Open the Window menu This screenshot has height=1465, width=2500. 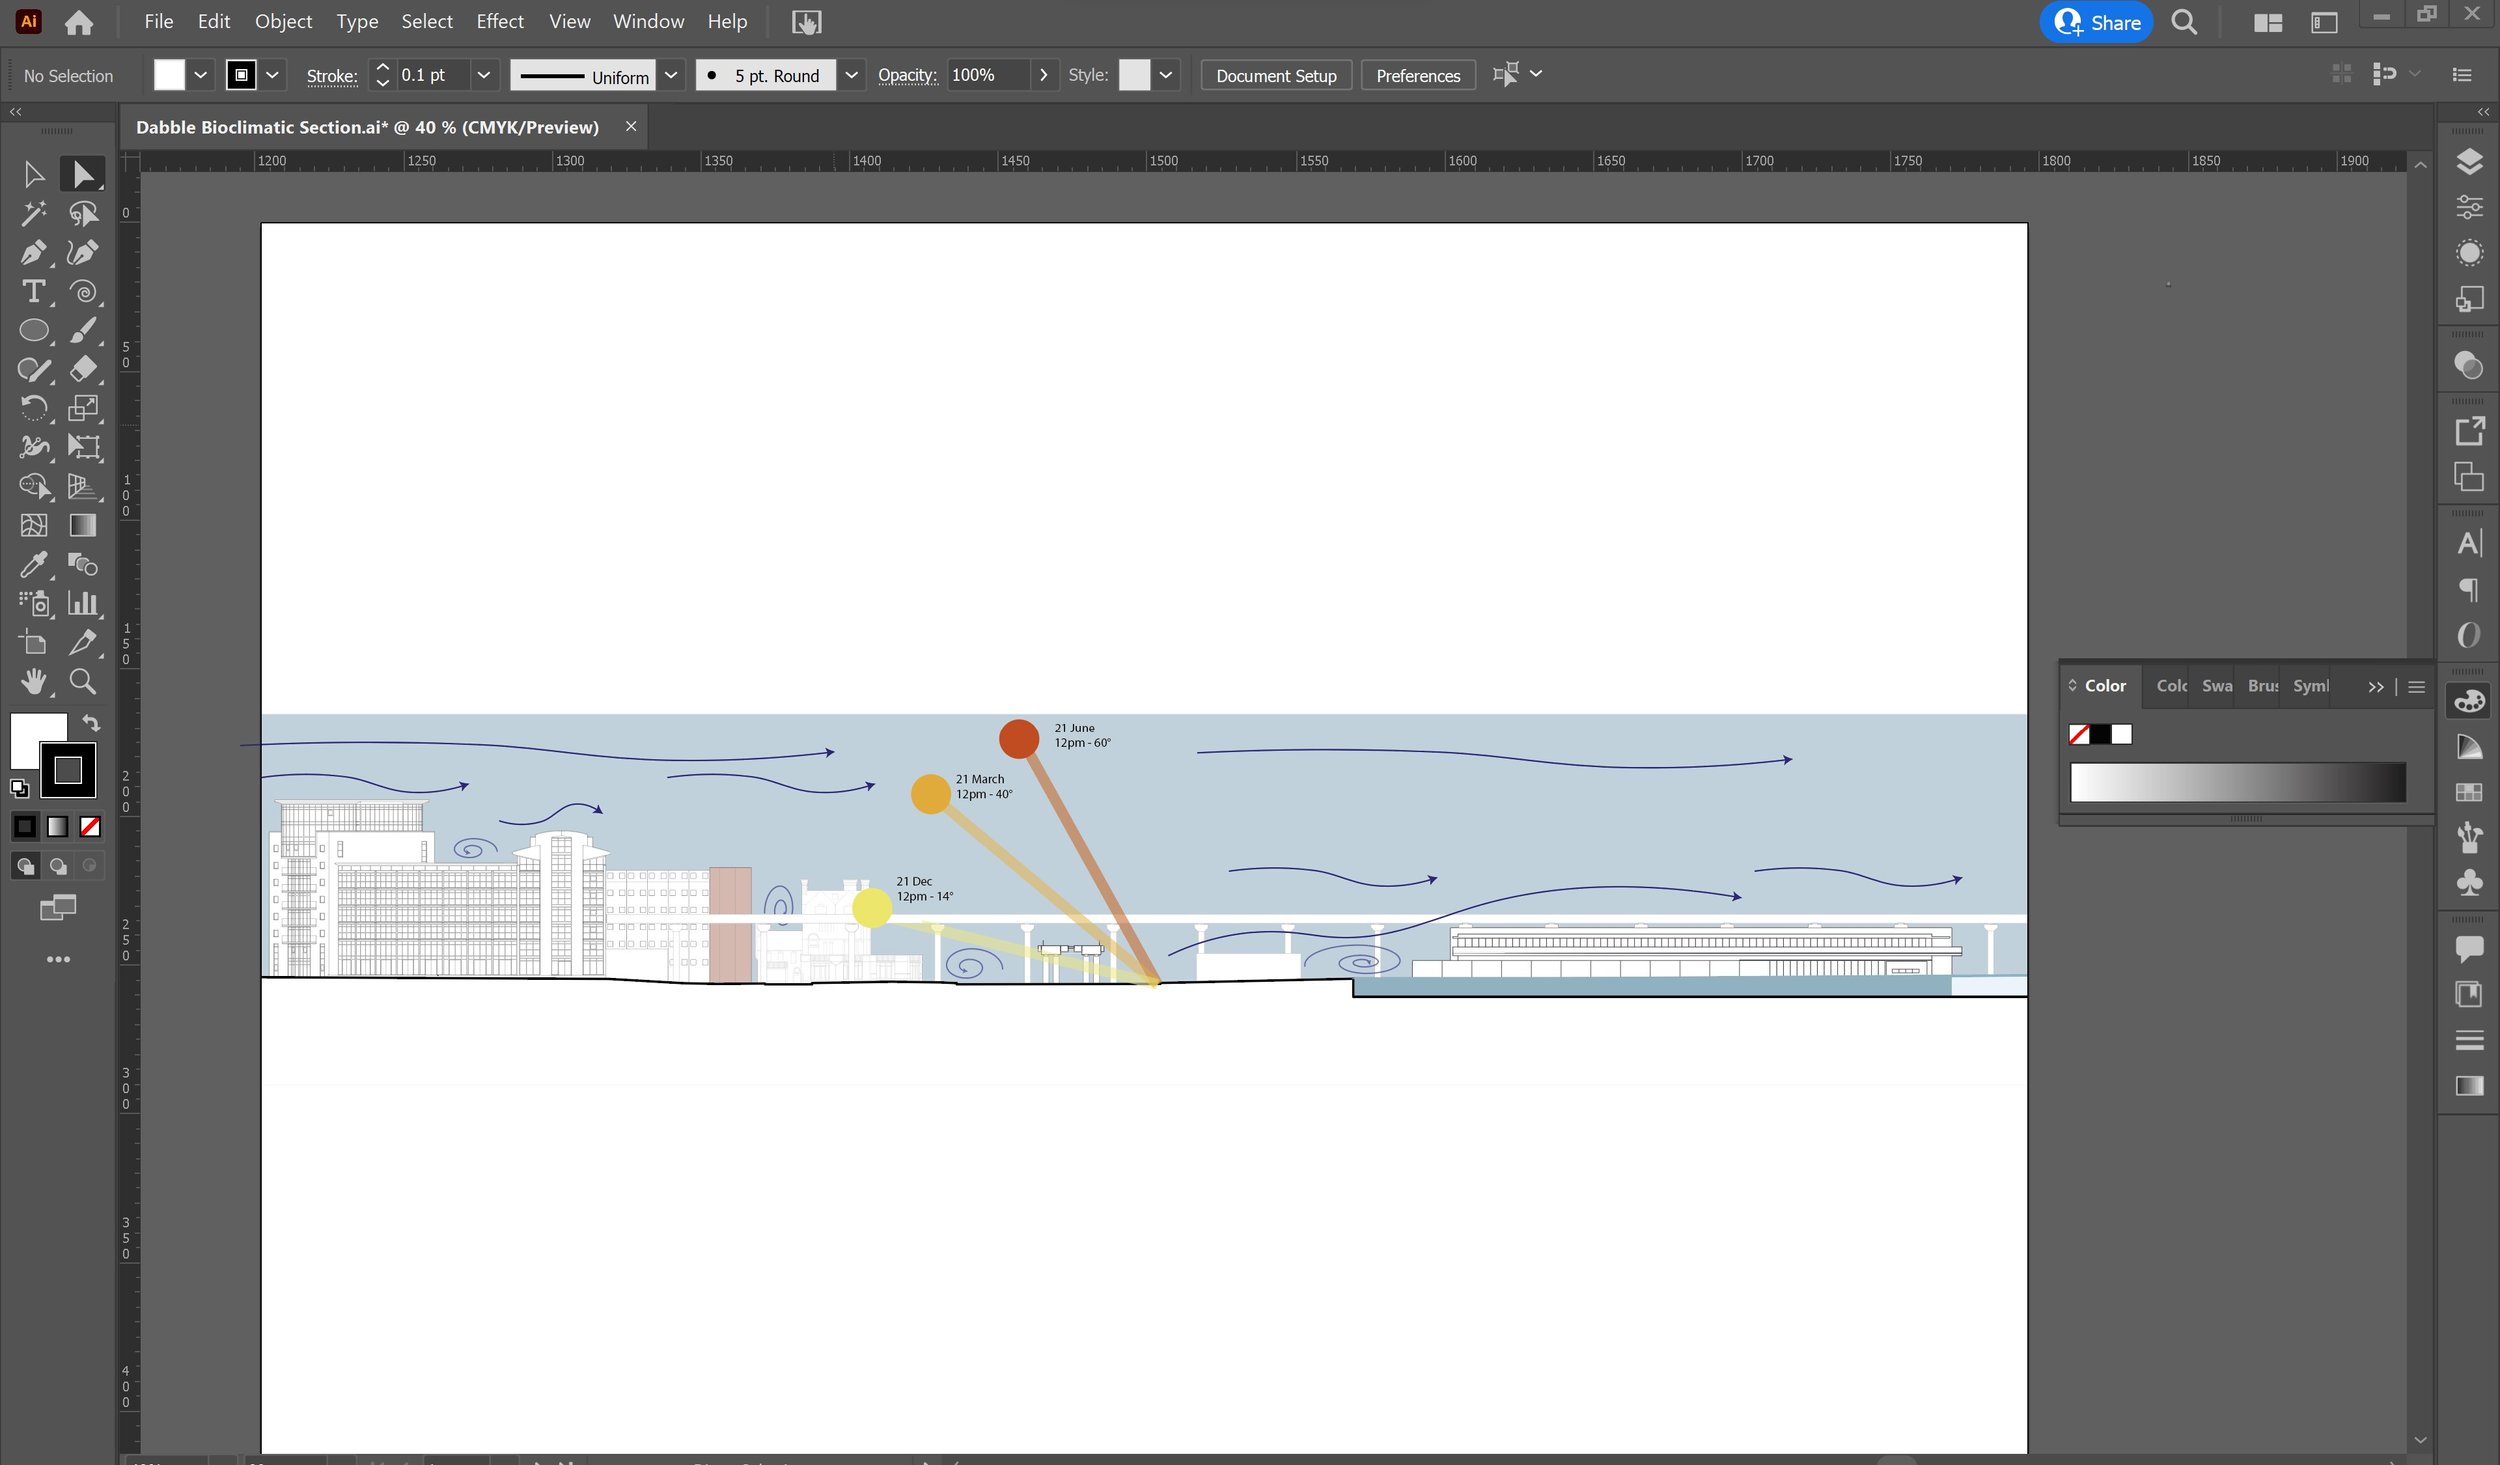648,21
